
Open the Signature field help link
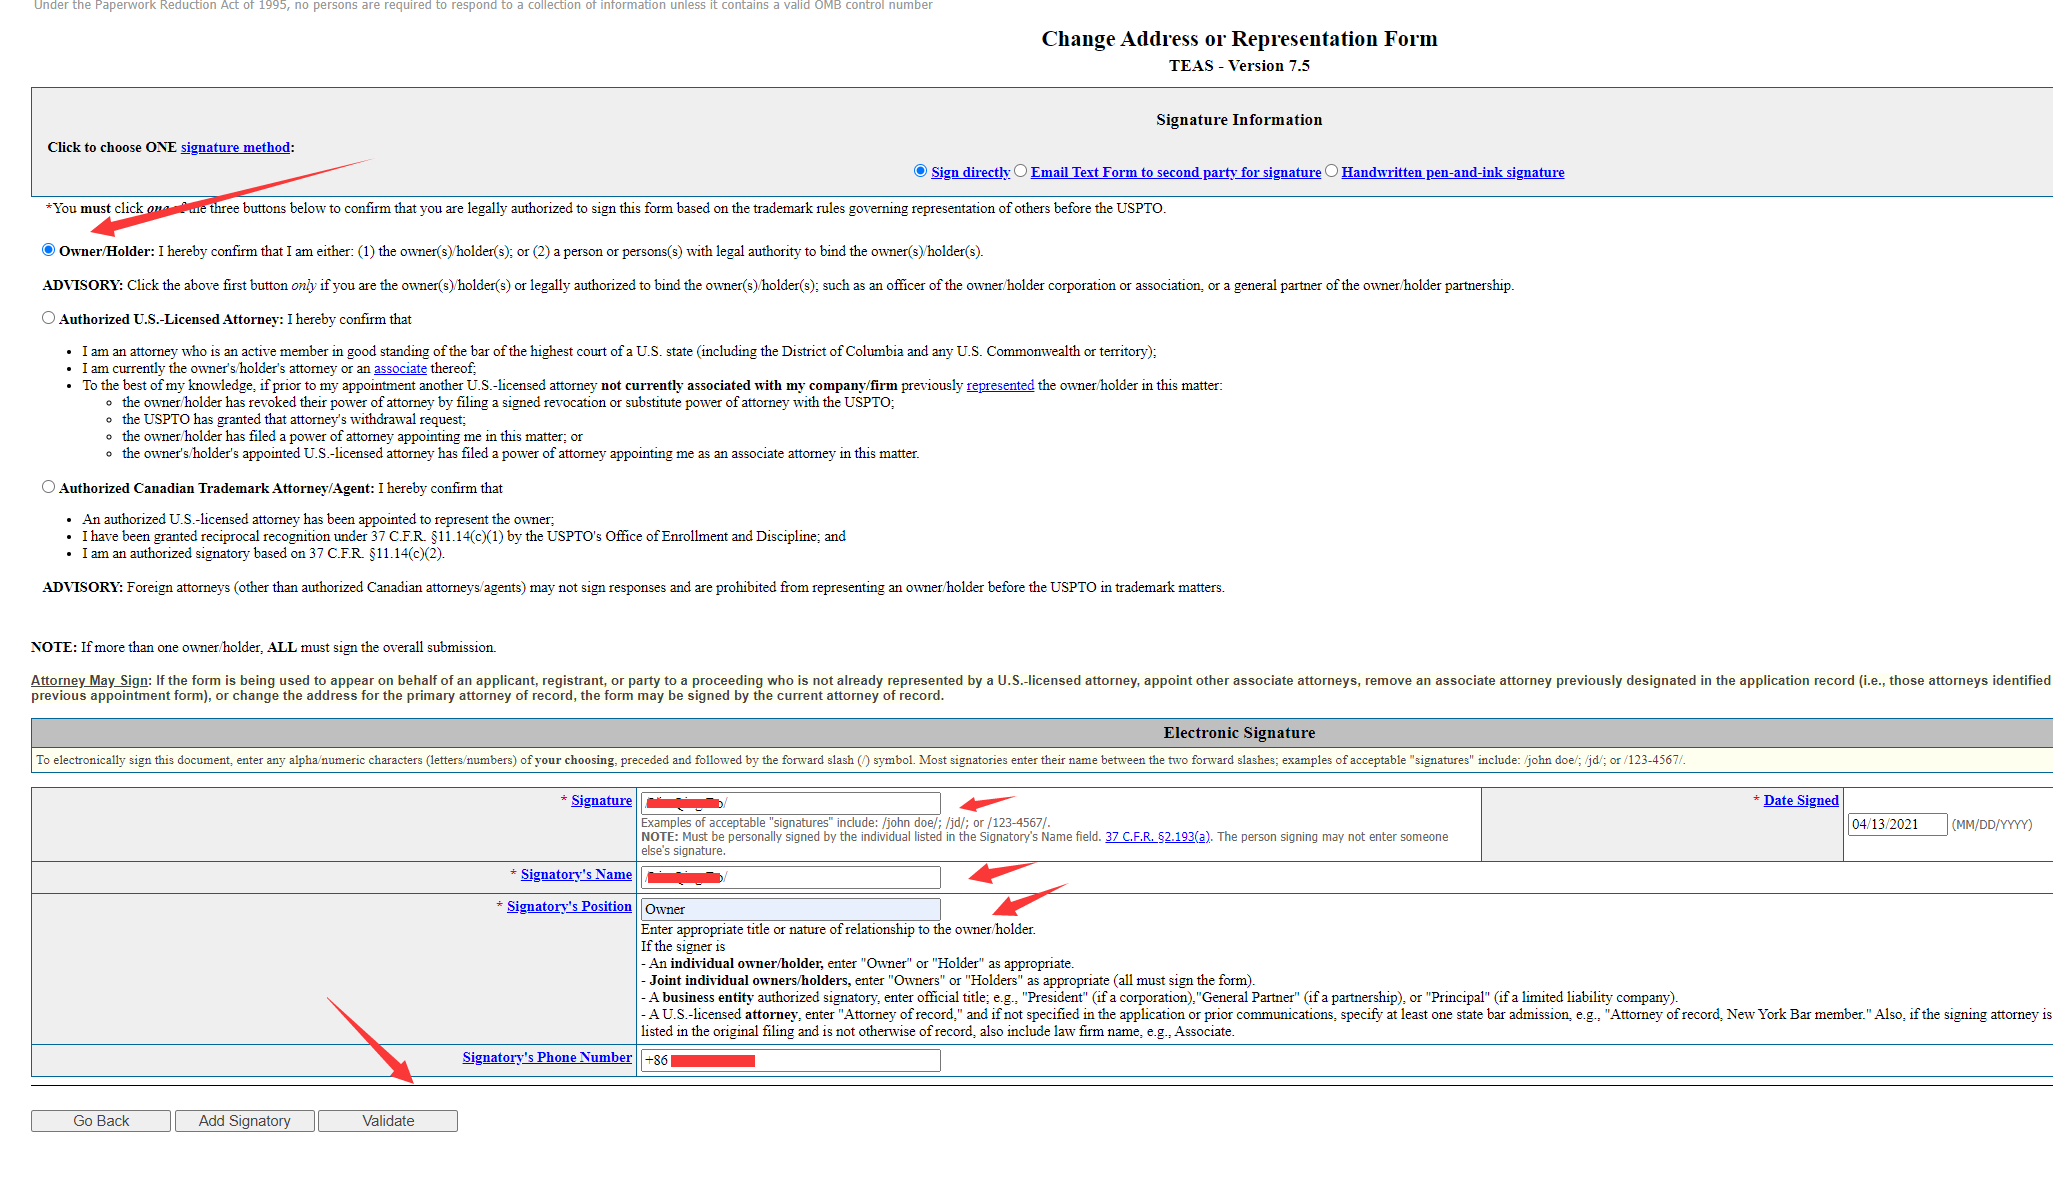pos(601,800)
